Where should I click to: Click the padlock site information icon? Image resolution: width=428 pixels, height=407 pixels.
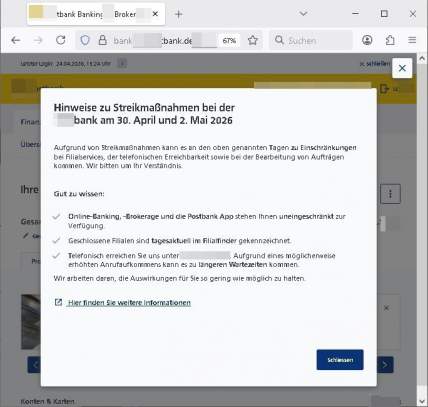102,40
